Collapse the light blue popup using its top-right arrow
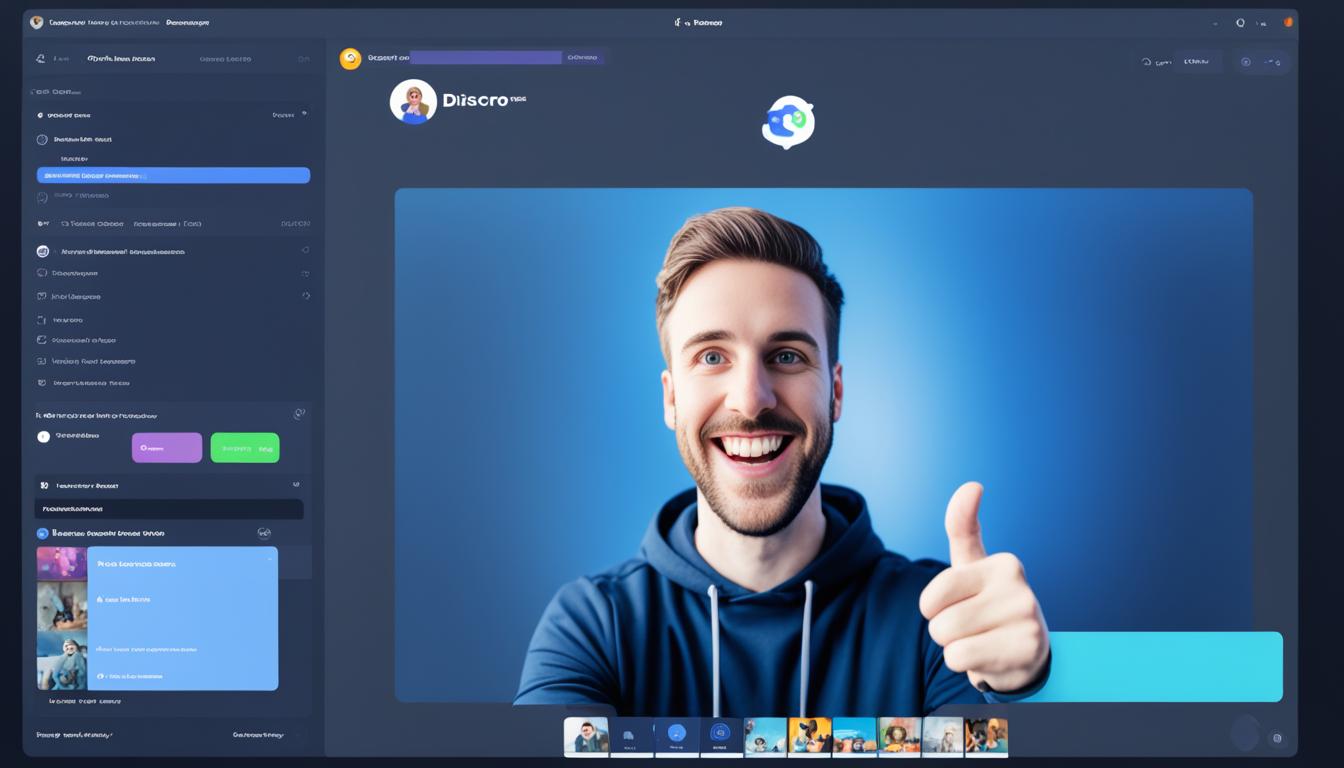This screenshot has height=768, width=1344. pyautogui.click(x=268, y=558)
